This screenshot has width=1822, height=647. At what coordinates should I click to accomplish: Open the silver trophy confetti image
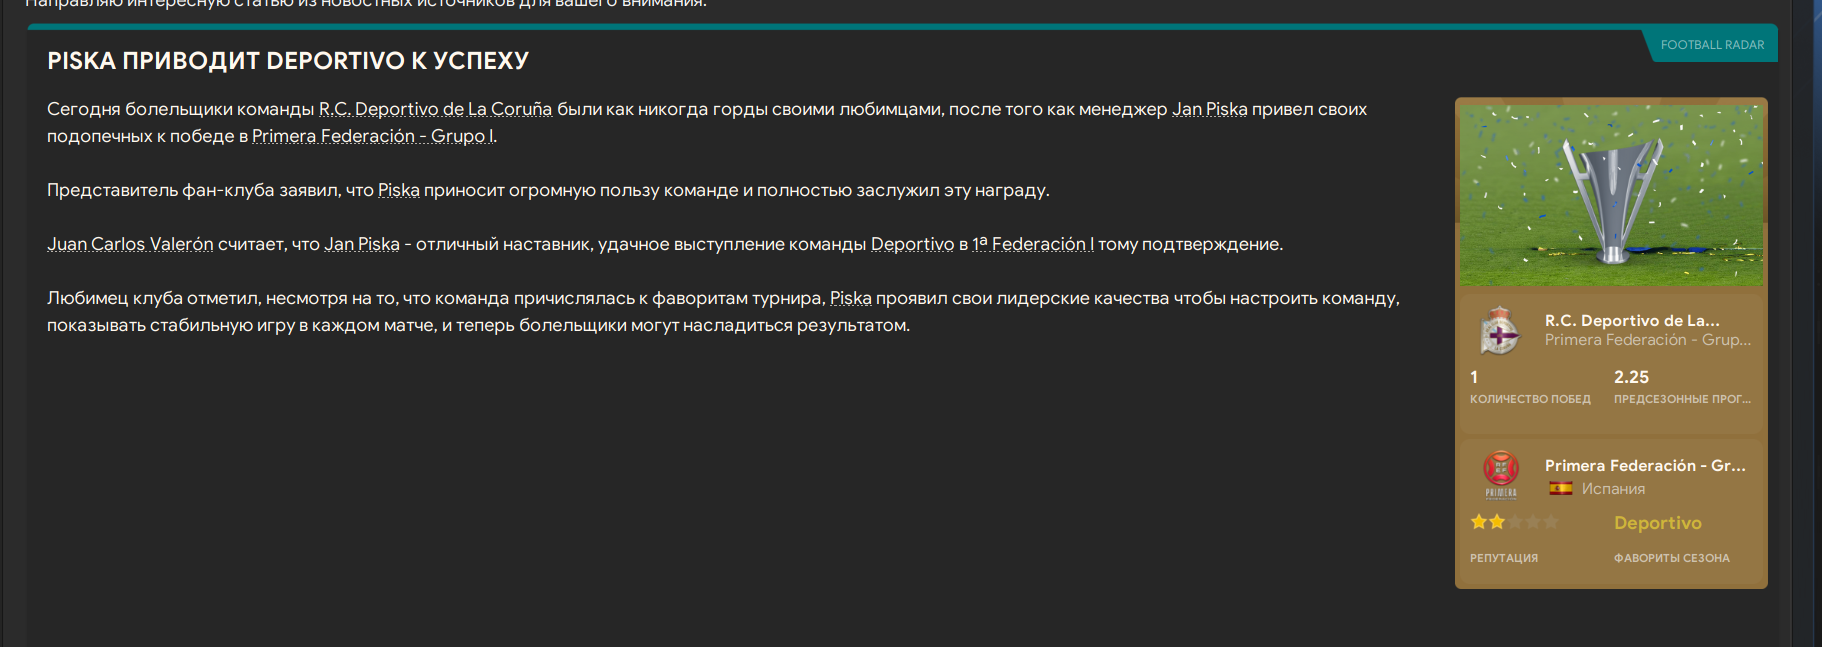click(1611, 195)
